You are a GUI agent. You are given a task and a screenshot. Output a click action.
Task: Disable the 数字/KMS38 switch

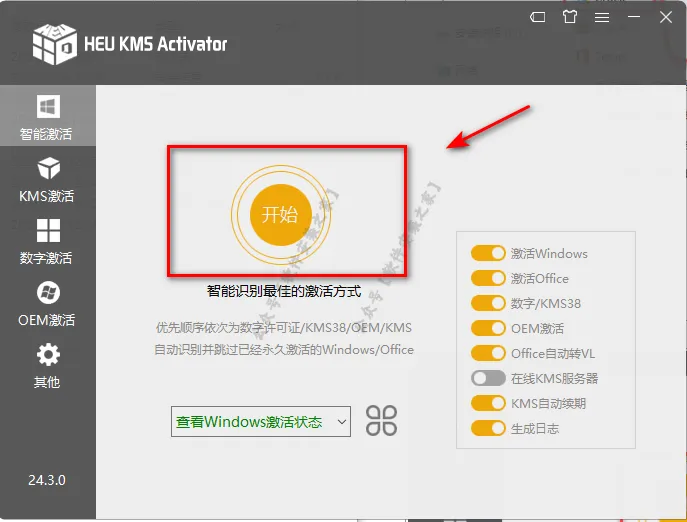click(x=488, y=303)
